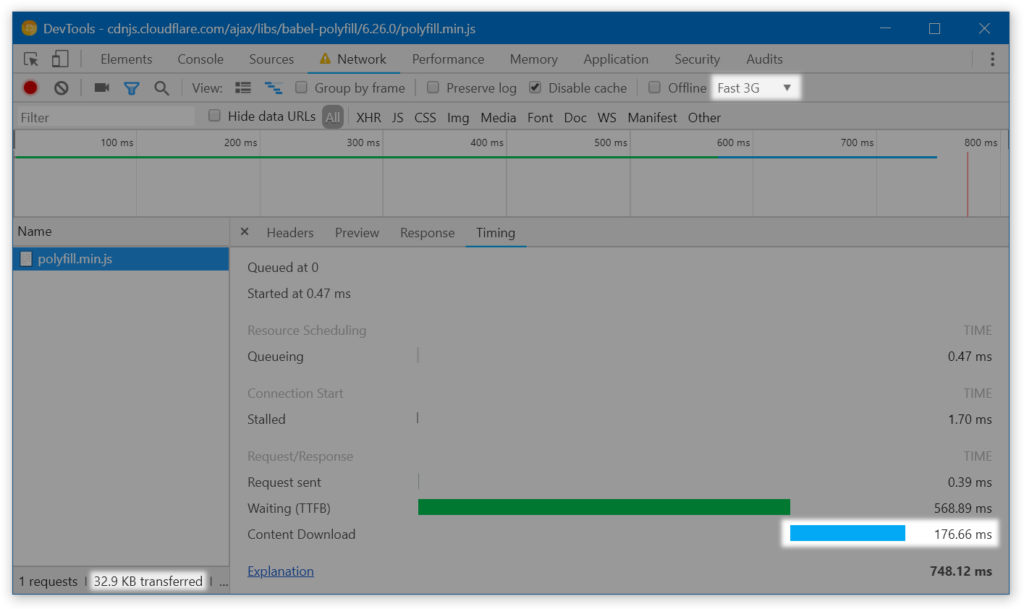Open the Headers tab
This screenshot has width=1024, height=609.
pos(289,232)
